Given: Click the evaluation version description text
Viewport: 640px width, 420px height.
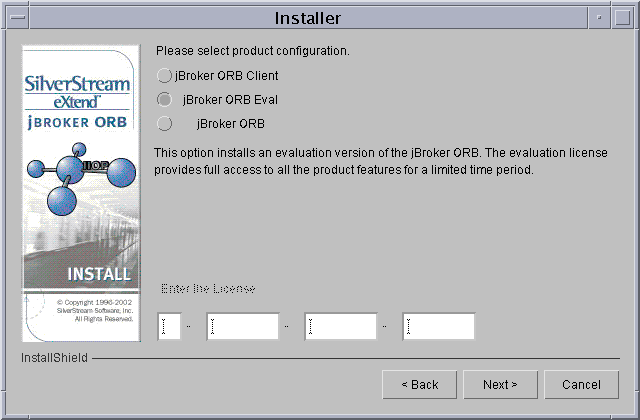Looking at the screenshot, I should 380,161.
